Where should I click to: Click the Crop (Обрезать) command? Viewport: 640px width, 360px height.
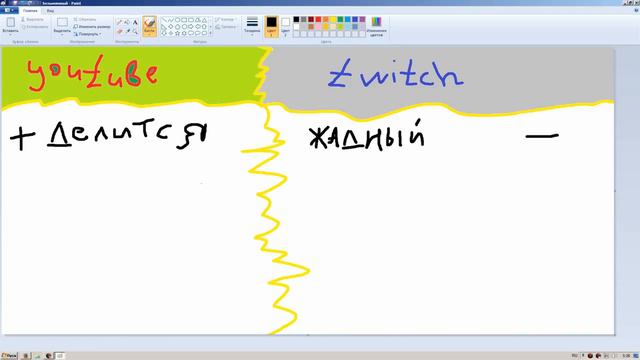pyautogui.click(x=85, y=19)
